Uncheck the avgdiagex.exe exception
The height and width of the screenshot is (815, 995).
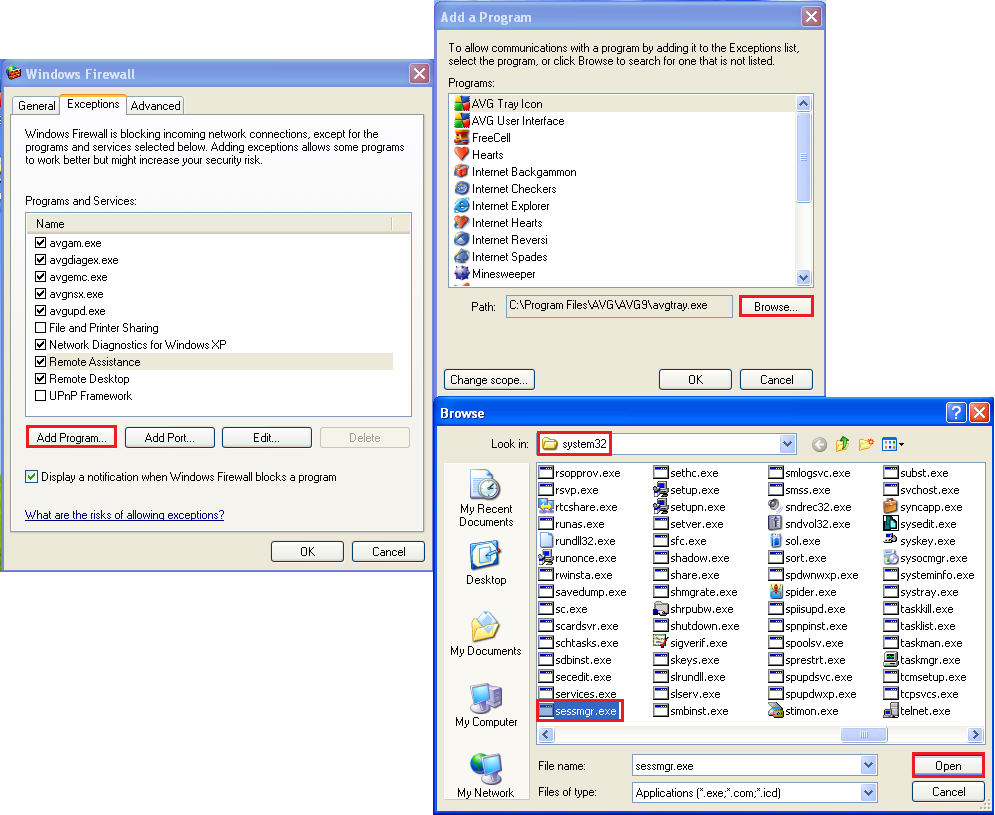[x=41, y=260]
